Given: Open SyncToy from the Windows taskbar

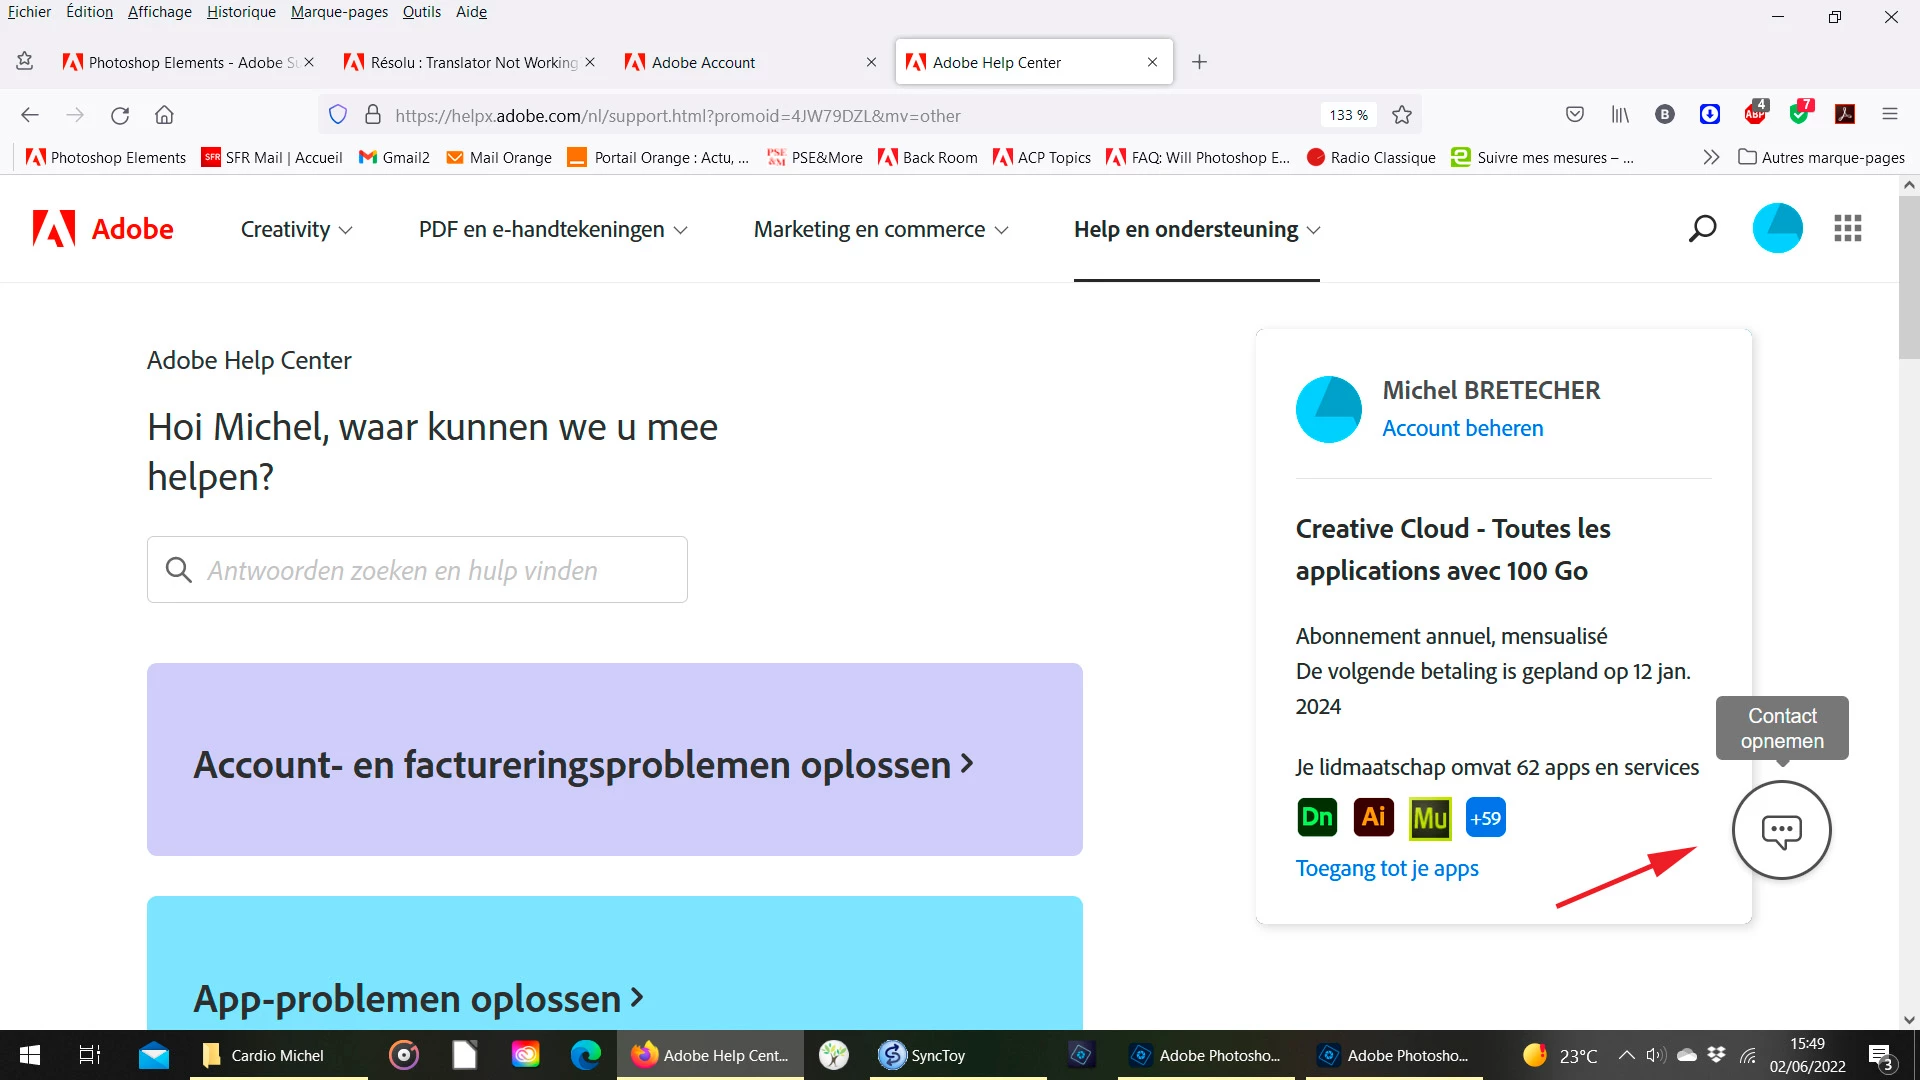Looking at the screenshot, I should [x=922, y=1055].
